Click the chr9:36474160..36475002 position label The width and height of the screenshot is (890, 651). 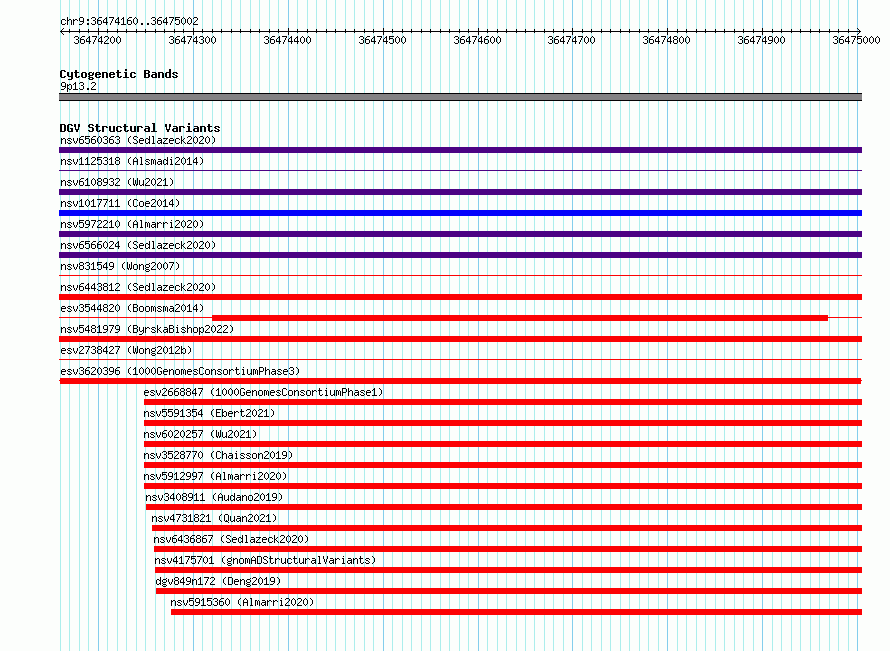coord(129,21)
